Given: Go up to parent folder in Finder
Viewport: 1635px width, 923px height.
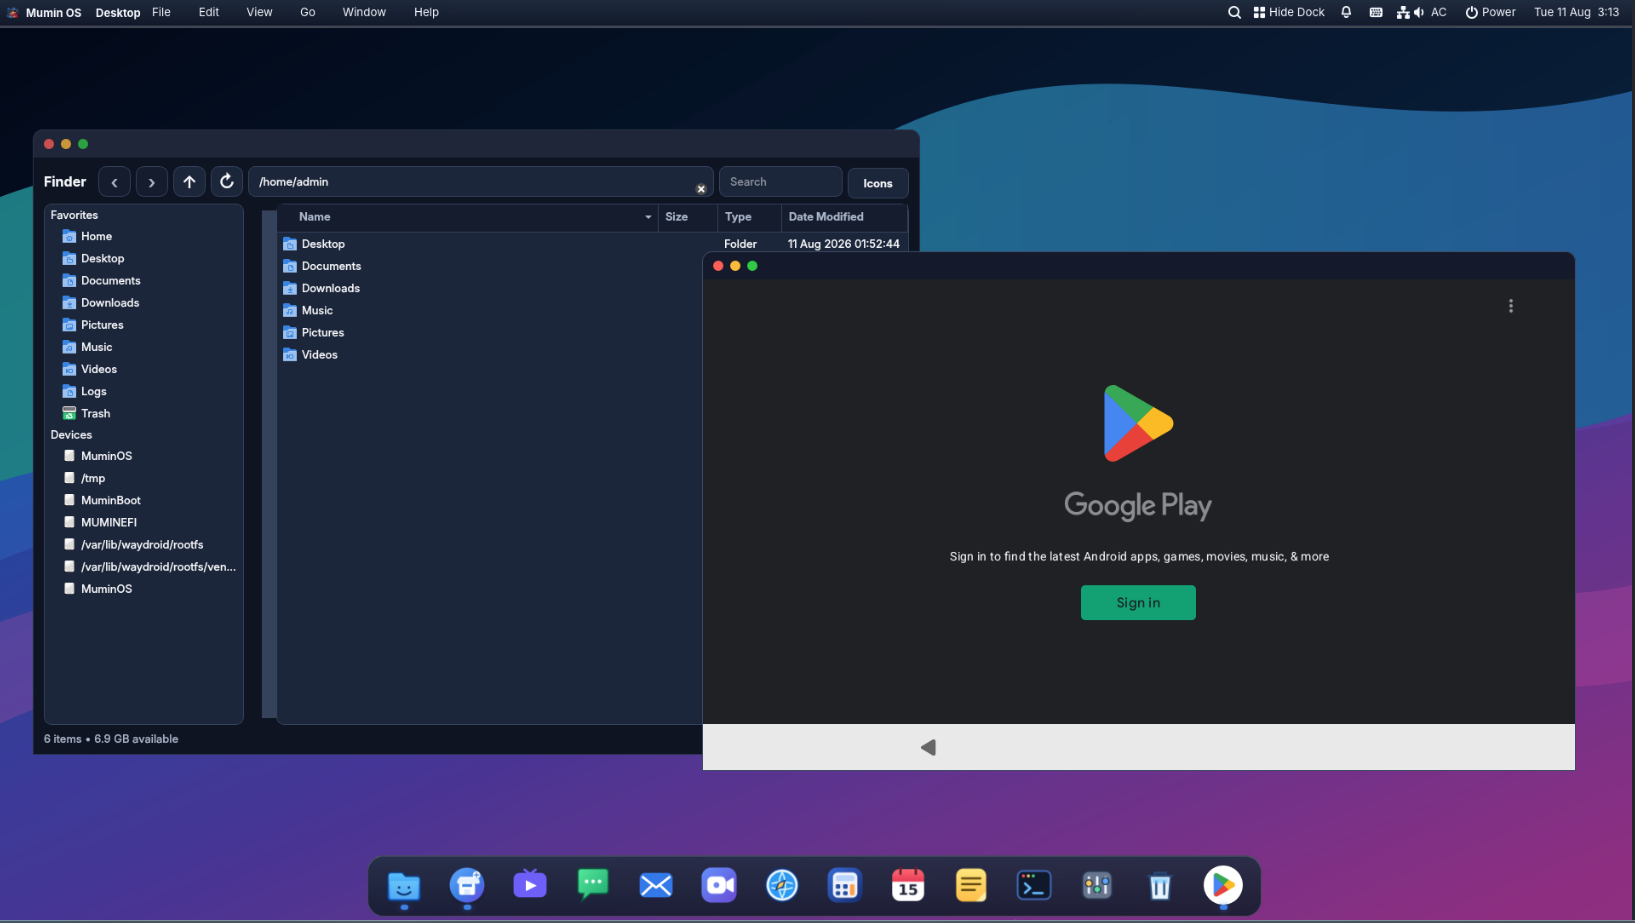Looking at the screenshot, I should [189, 182].
